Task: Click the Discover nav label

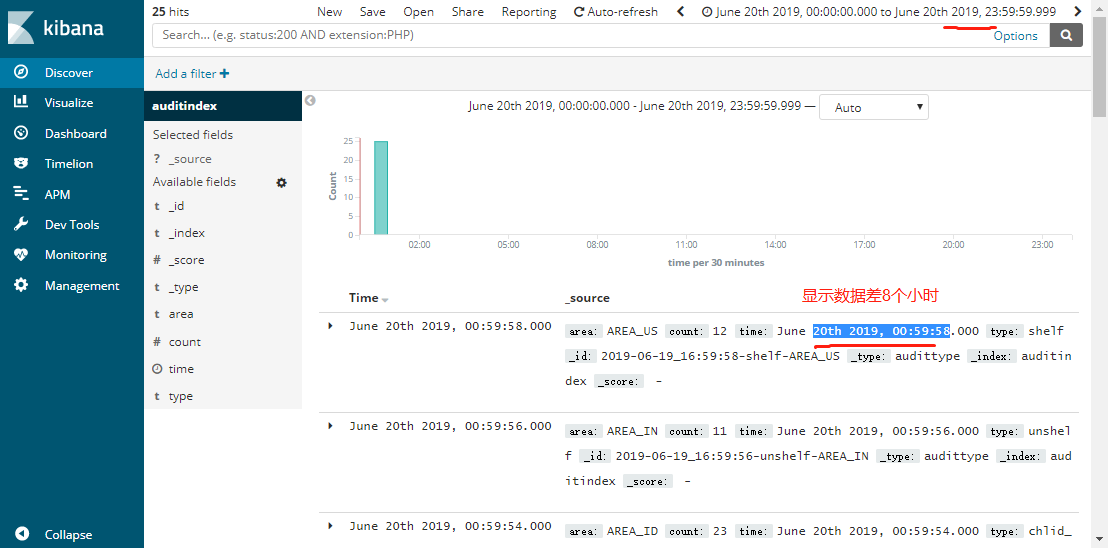Action: tap(69, 73)
